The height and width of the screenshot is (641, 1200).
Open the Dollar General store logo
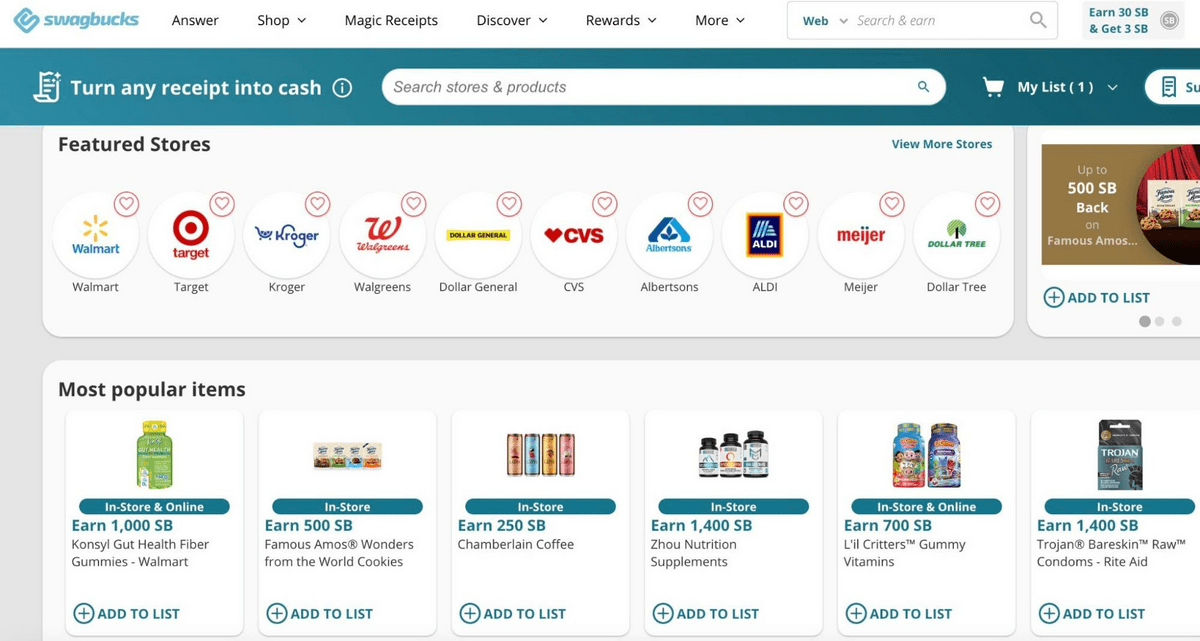tap(478, 236)
